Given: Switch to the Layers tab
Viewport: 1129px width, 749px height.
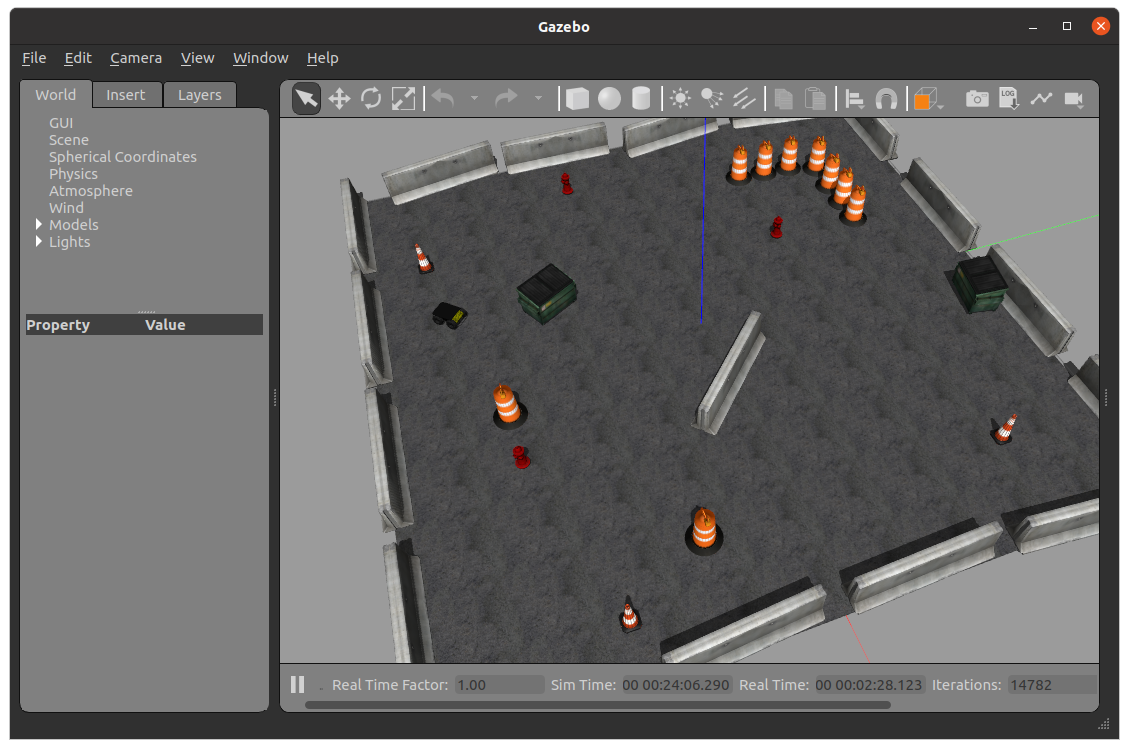Looking at the screenshot, I should pyautogui.click(x=199, y=95).
